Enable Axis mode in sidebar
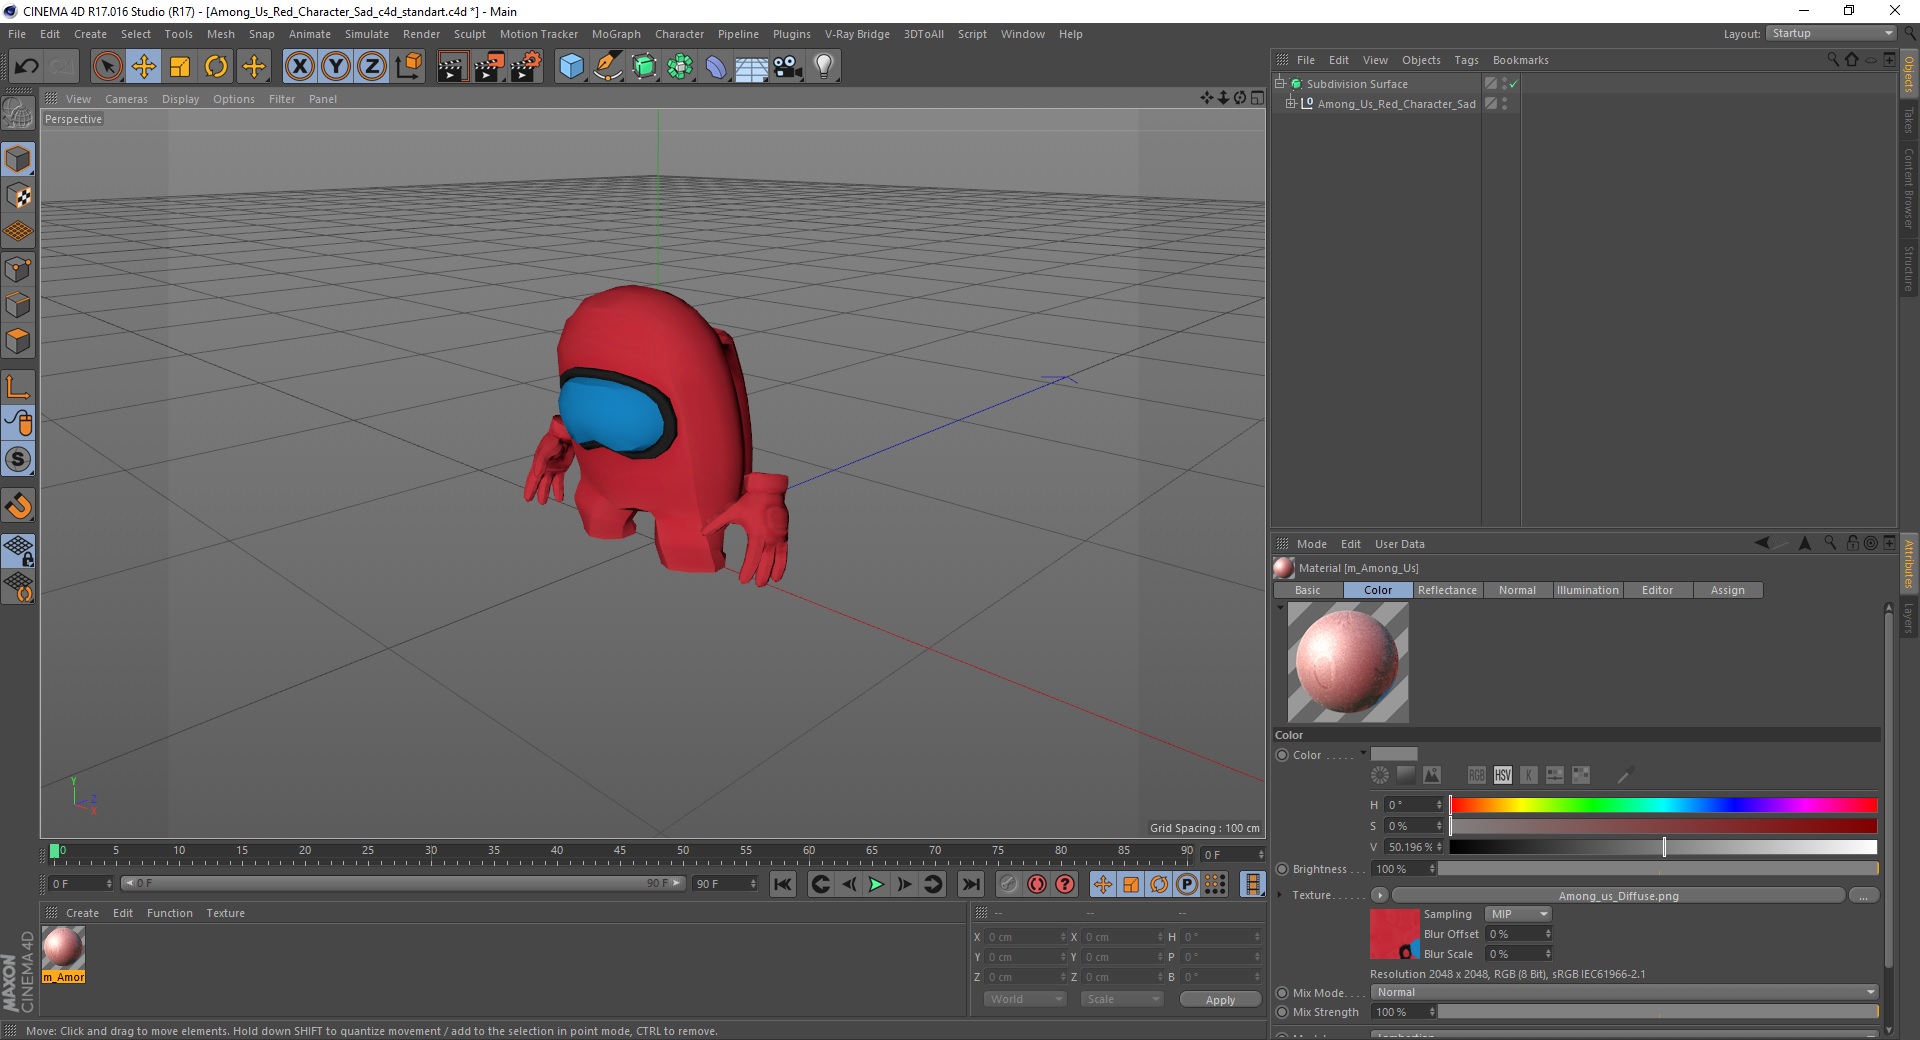Image resolution: width=1920 pixels, height=1040 pixels. click(x=18, y=386)
